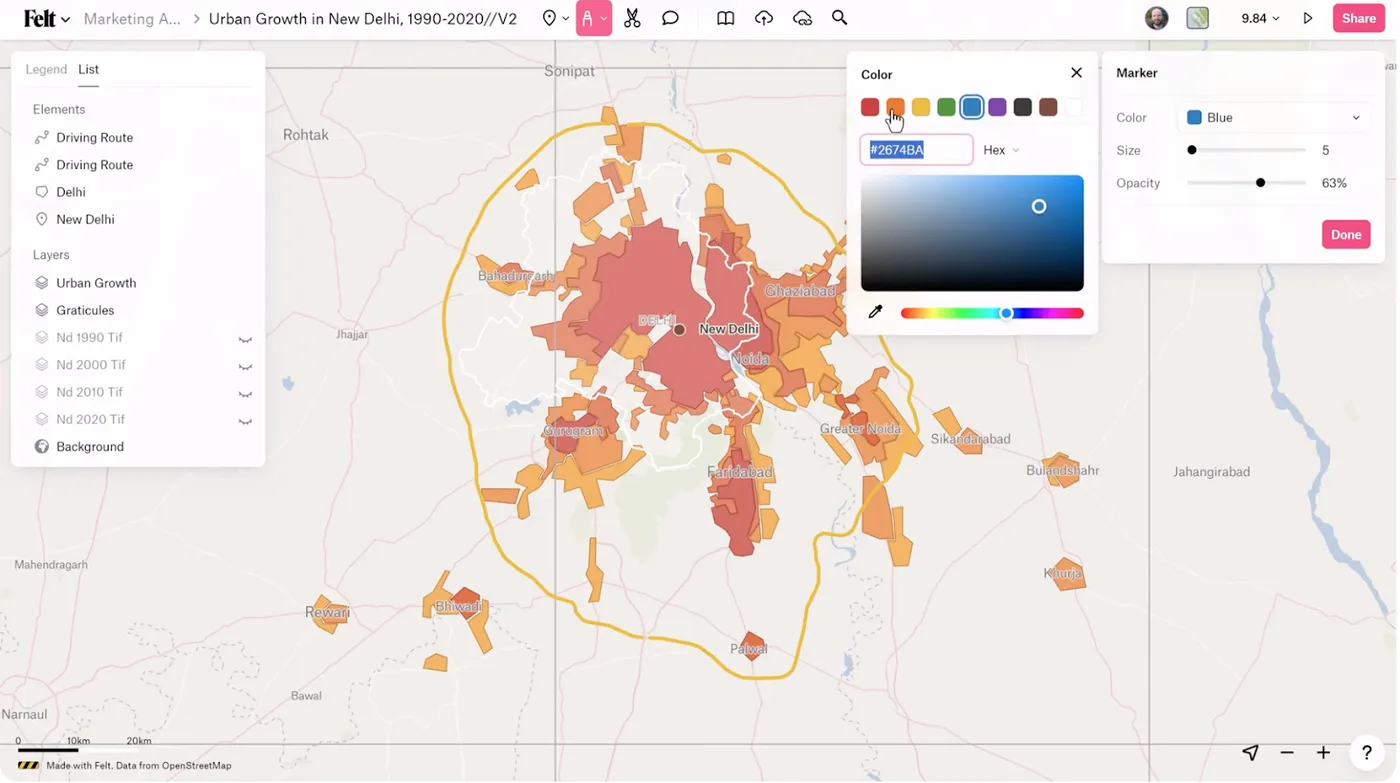Click the cloud upload icon
Viewport: 1400px width, 783px height.
coord(764,18)
